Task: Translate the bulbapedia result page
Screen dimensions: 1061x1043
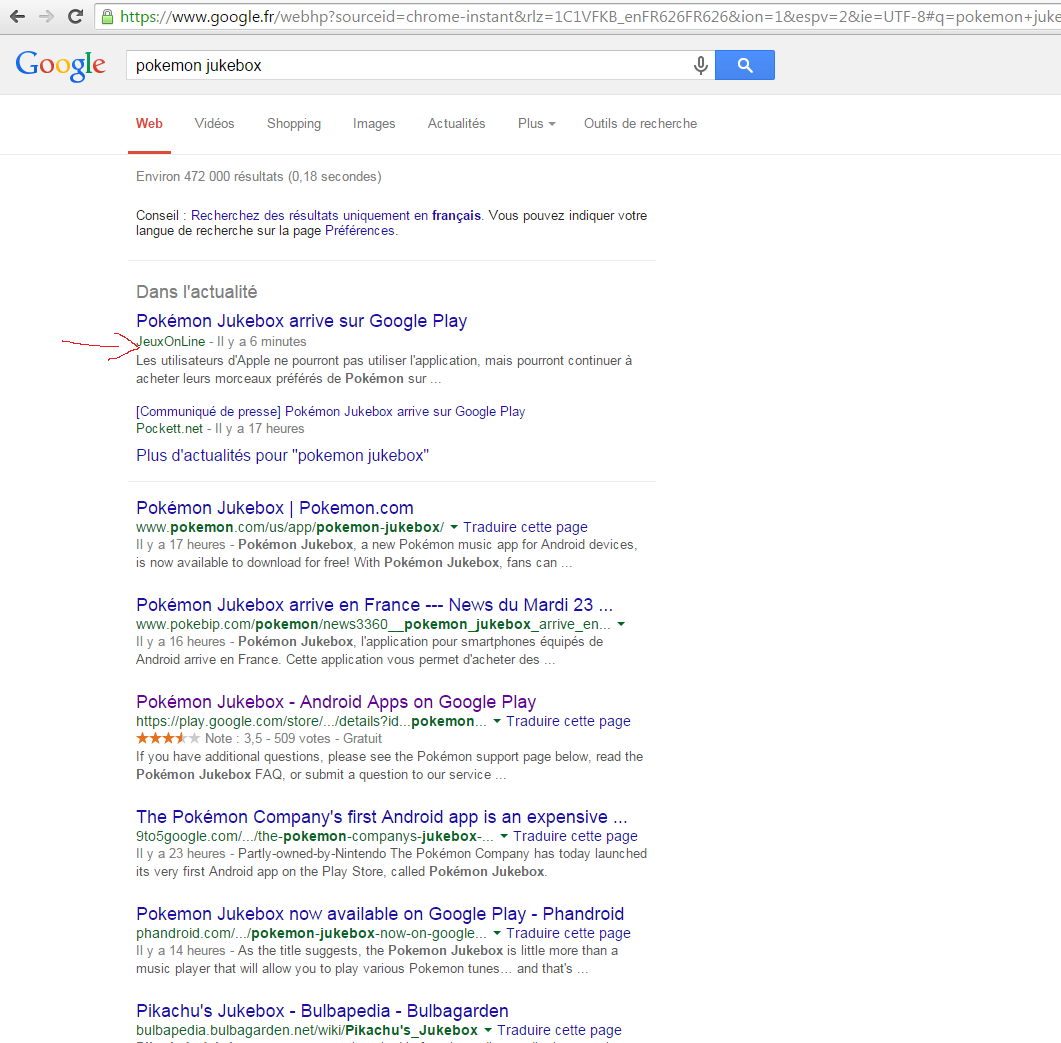Action: [560, 1030]
